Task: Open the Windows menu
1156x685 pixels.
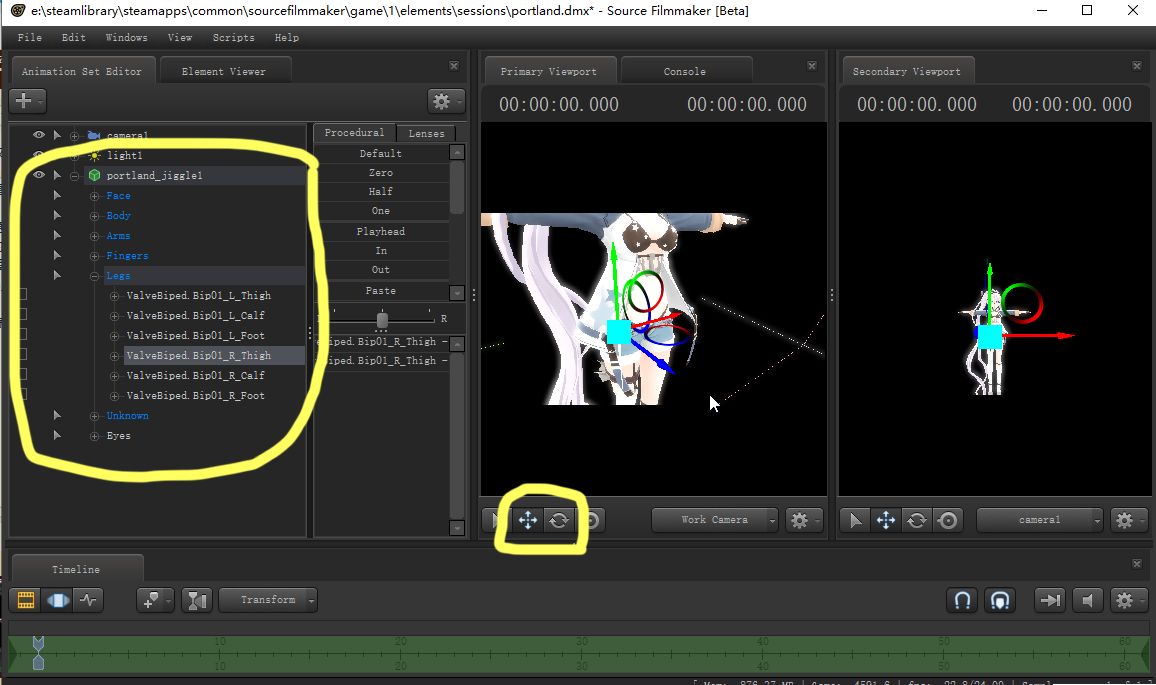Action: [x=126, y=38]
